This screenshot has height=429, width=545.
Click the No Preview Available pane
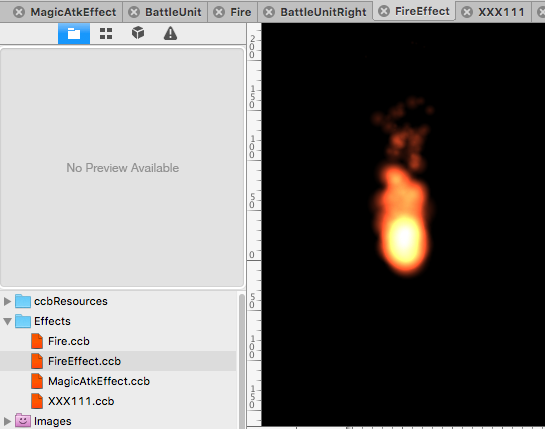click(x=122, y=168)
